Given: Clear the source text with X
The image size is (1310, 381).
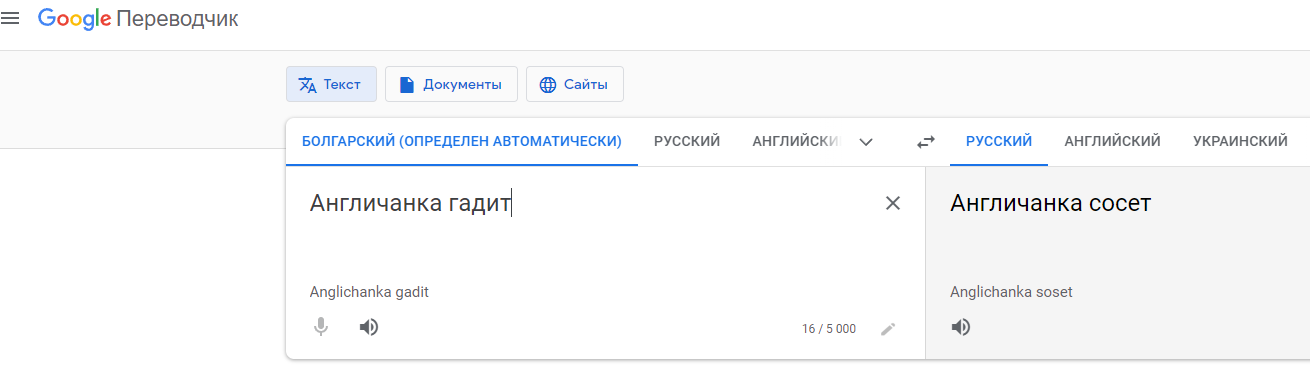Looking at the screenshot, I should (x=893, y=203).
